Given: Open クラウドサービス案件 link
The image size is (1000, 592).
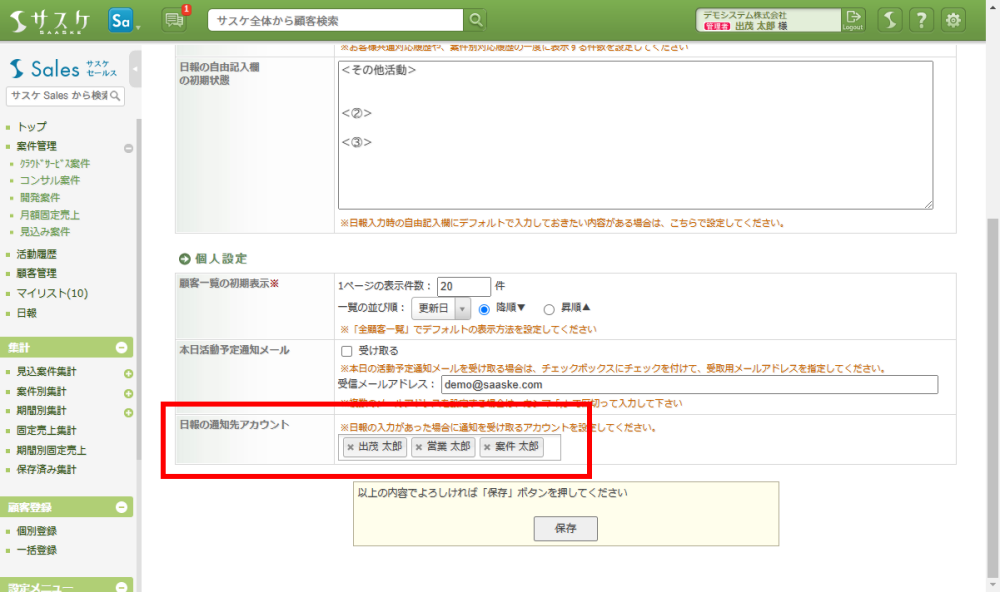Looking at the screenshot, I should (55, 163).
